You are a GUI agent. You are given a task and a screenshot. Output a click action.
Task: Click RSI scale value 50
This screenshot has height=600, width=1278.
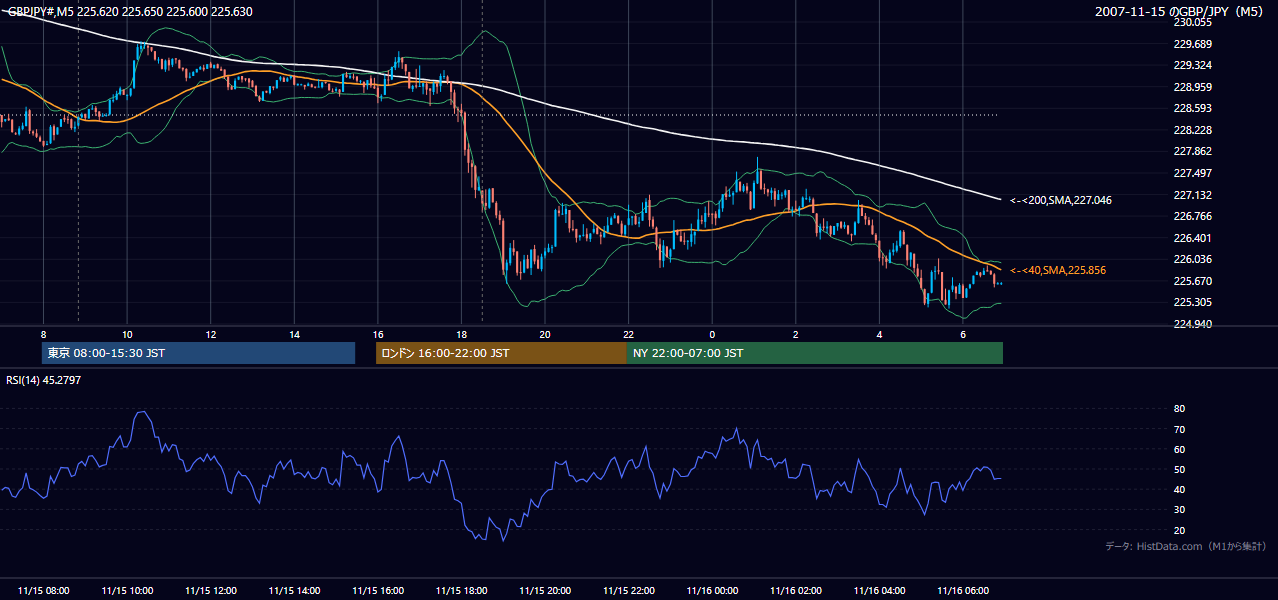[1180, 469]
